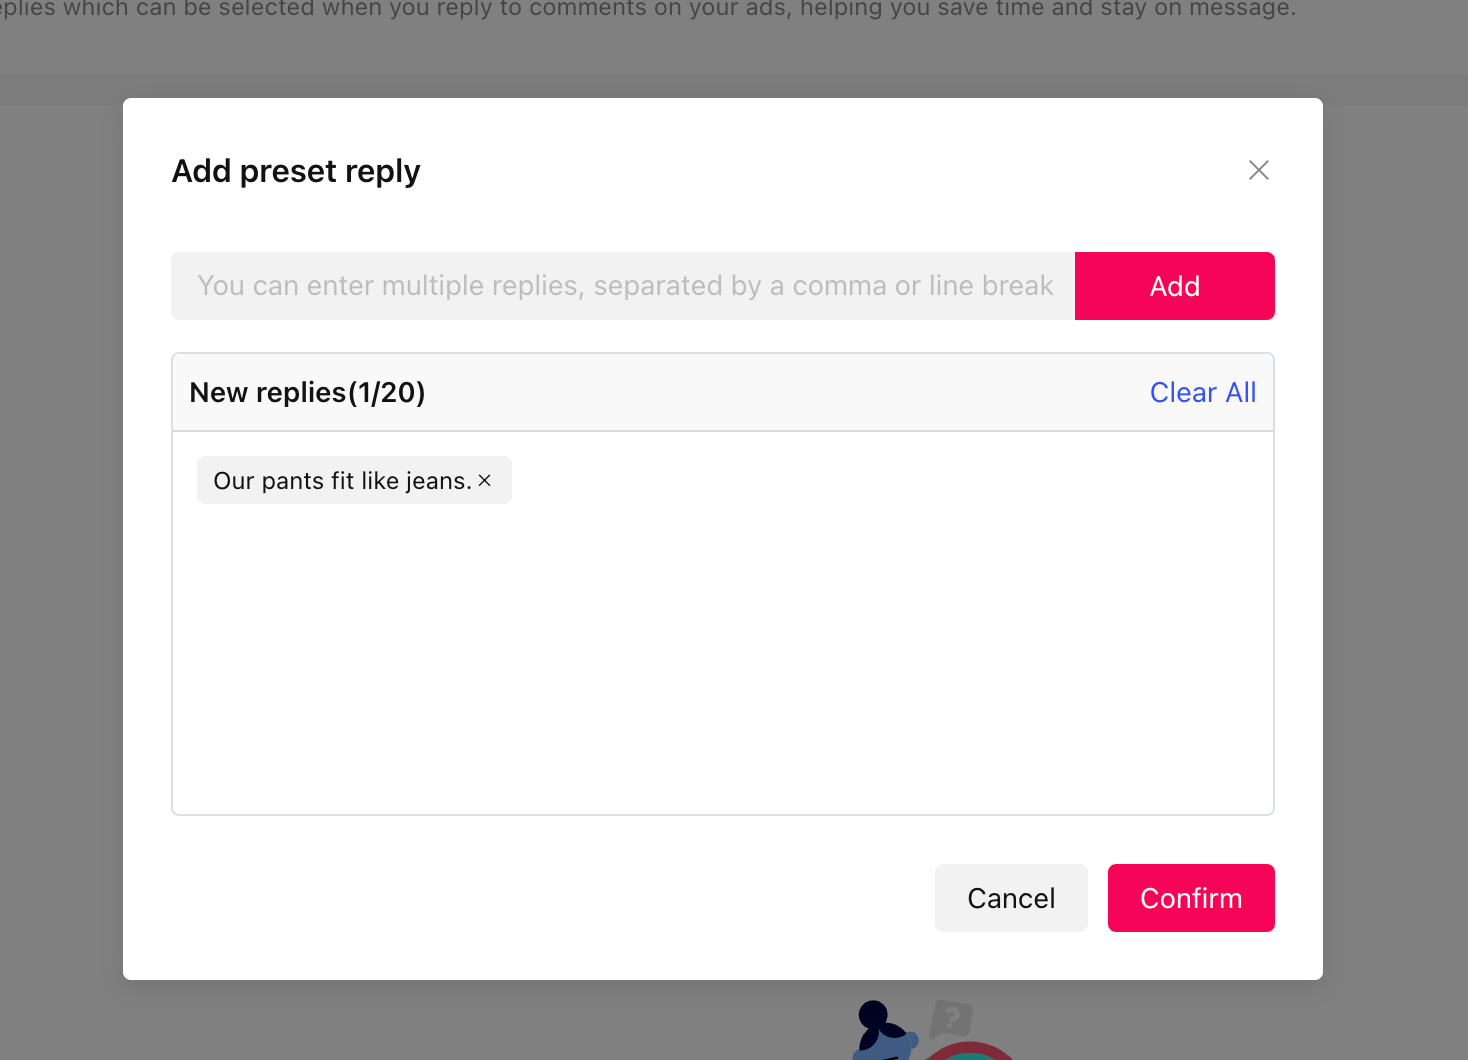The image size is (1468, 1060).
Task: Focus the multiple replies text input
Action: pos(623,286)
